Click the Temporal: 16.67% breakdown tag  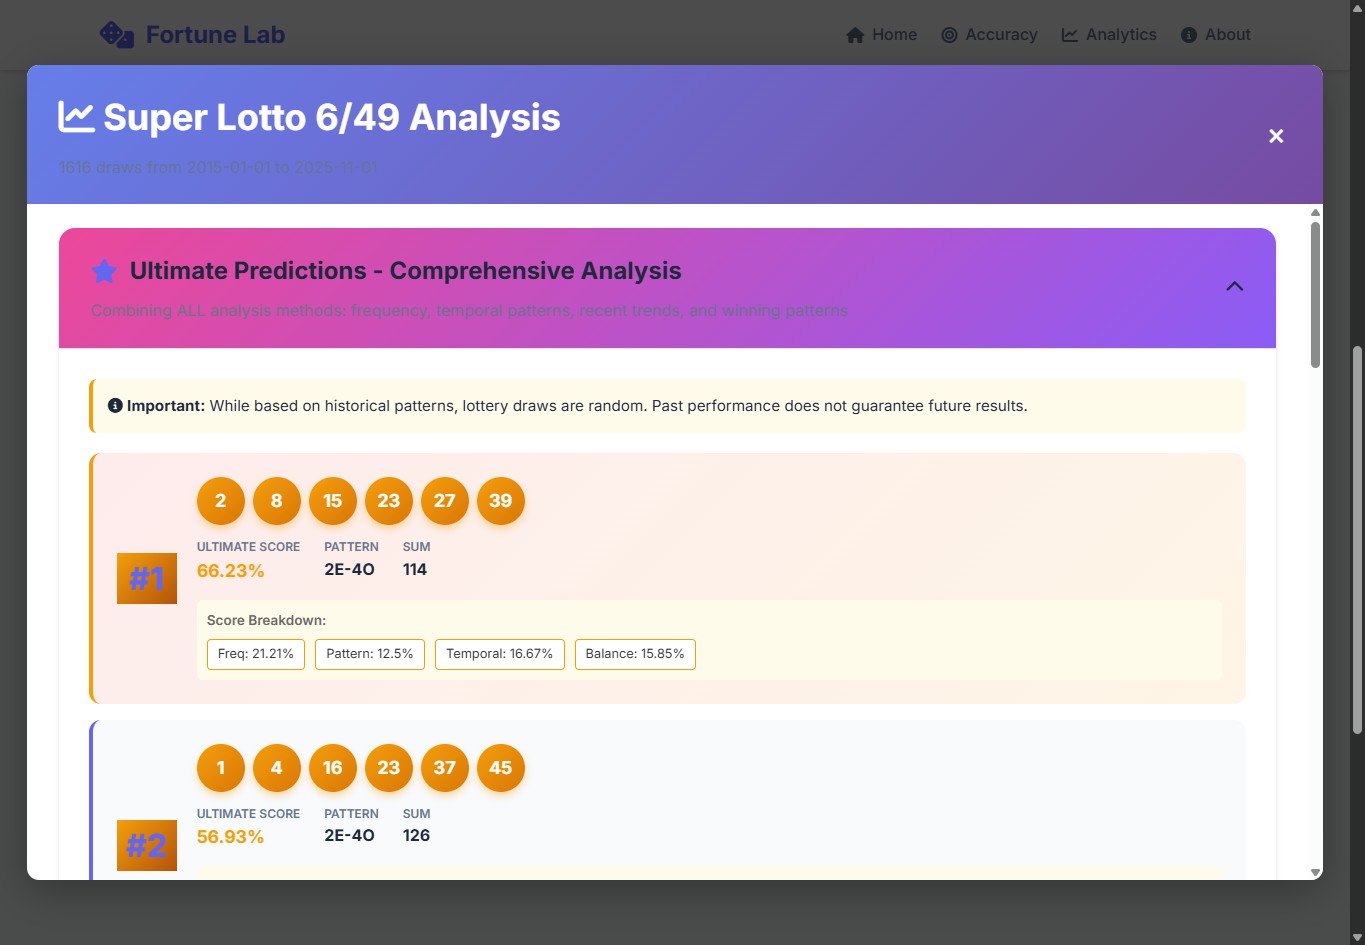[x=499, y=654]
